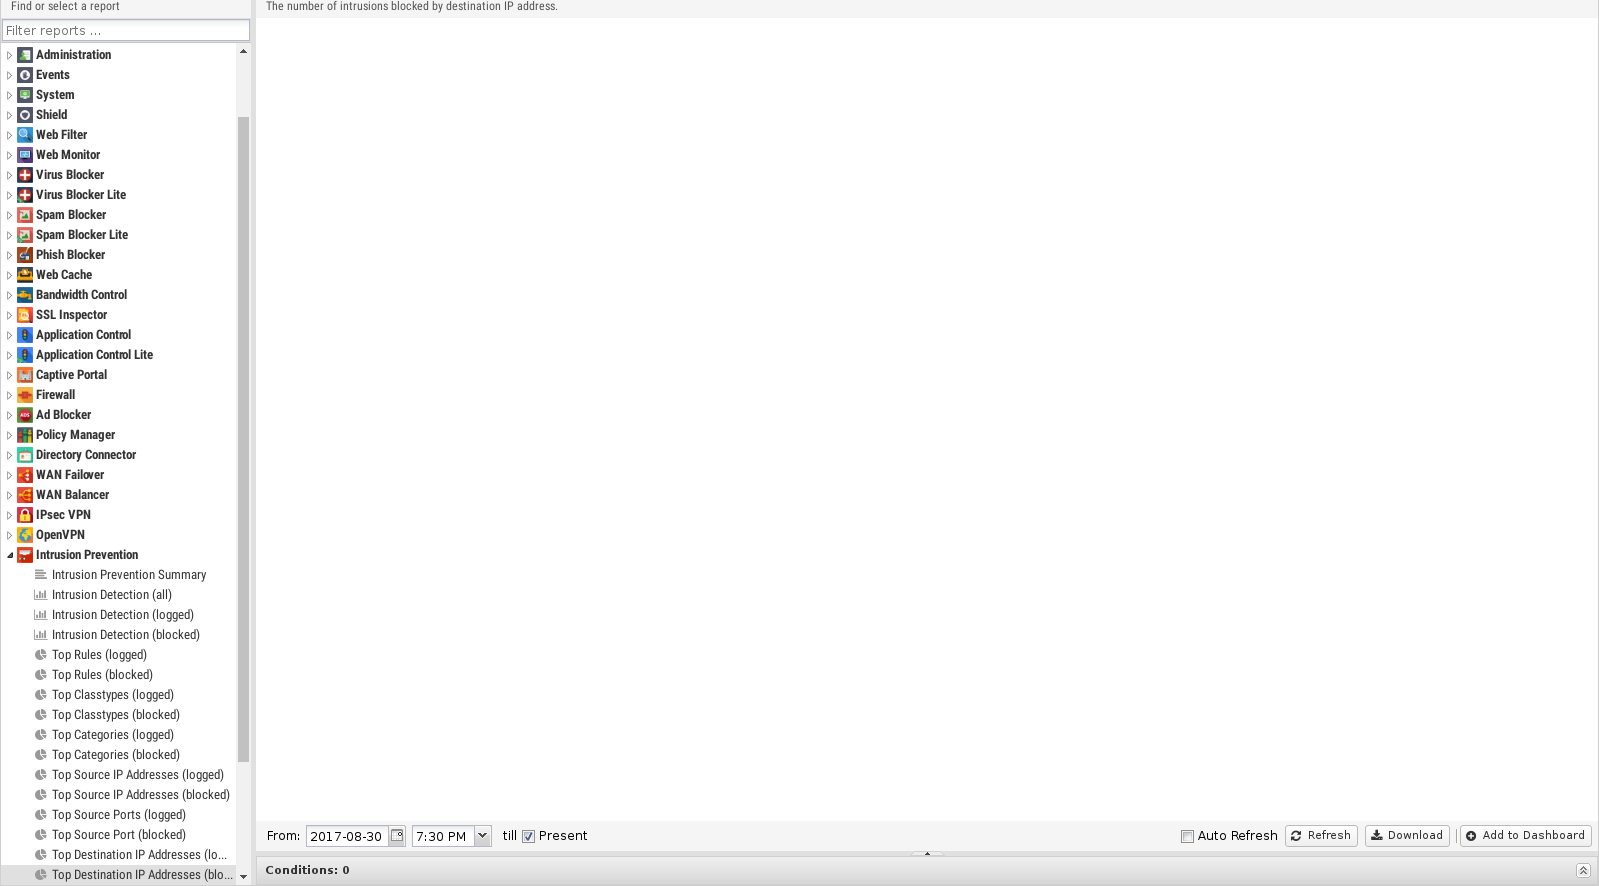Open Intrusion Detection (blocked) report
This screenshot has width=1599, height=886.
pos(126,635)
